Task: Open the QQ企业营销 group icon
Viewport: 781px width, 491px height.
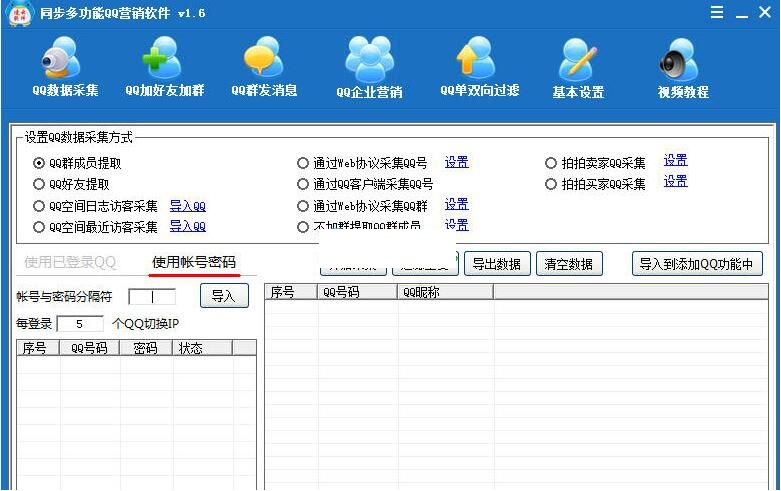Action: 369,60
